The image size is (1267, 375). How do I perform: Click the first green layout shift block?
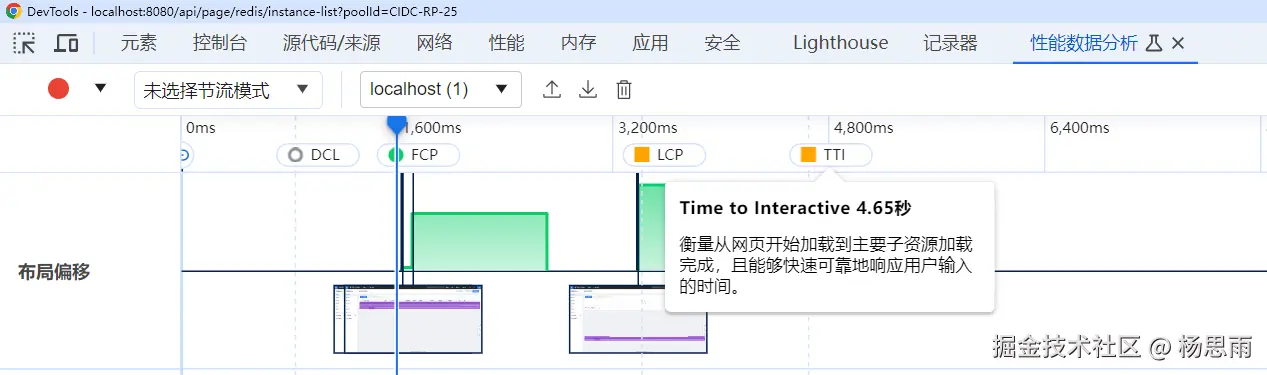[480, 241]
